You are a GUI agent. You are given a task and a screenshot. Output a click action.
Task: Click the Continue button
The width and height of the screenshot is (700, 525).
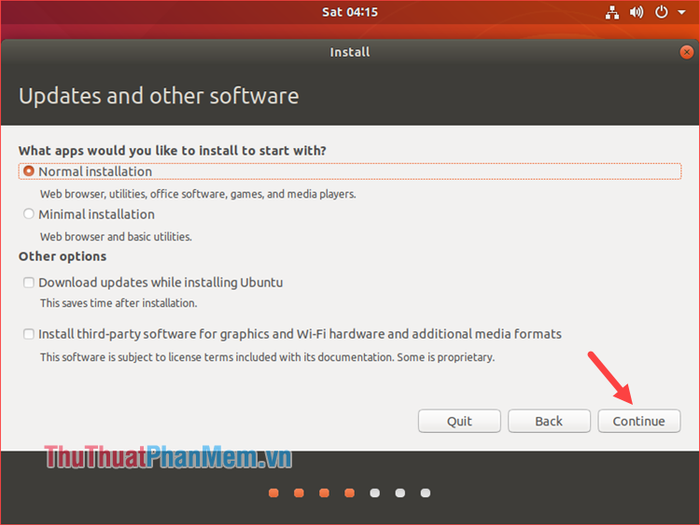tap(639, 421)
